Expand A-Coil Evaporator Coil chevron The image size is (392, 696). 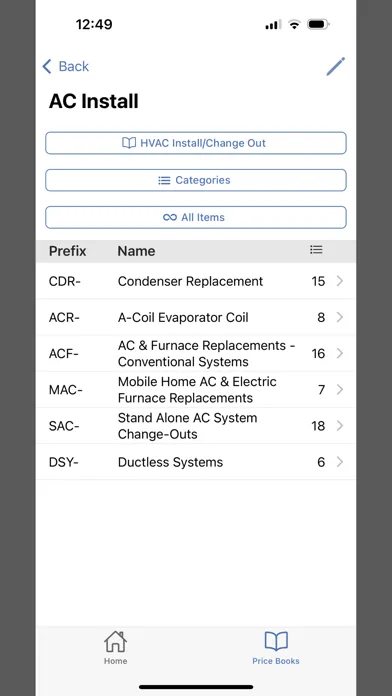[340, 317]
